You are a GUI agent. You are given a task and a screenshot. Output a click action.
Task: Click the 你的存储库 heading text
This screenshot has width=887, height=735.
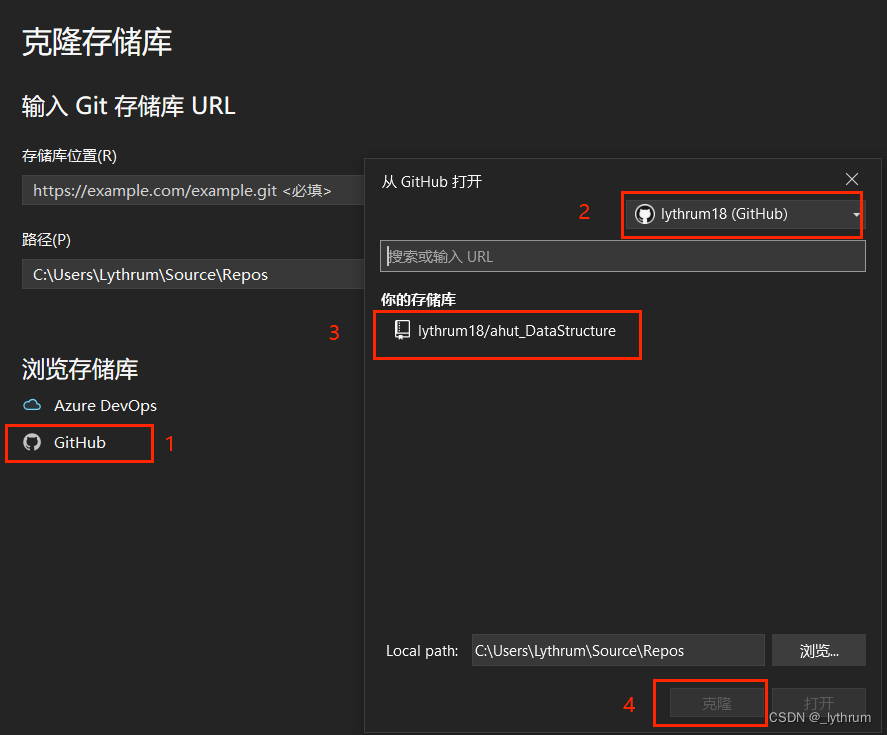[418, 299]
